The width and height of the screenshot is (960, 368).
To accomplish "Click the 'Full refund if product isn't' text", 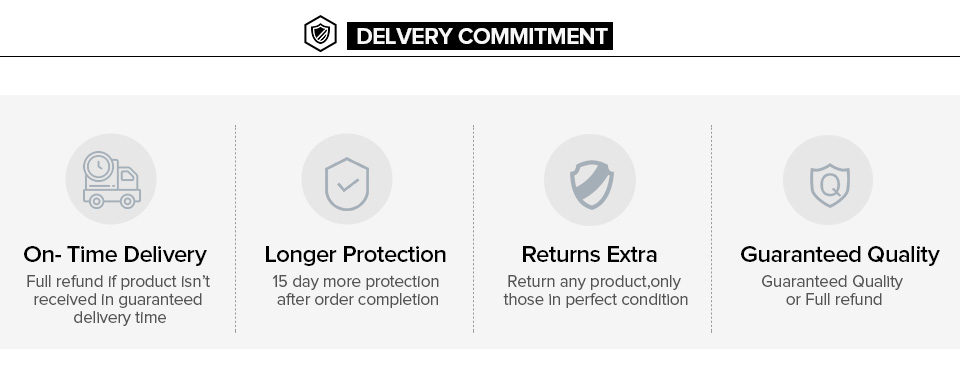I will pos(118,282).
